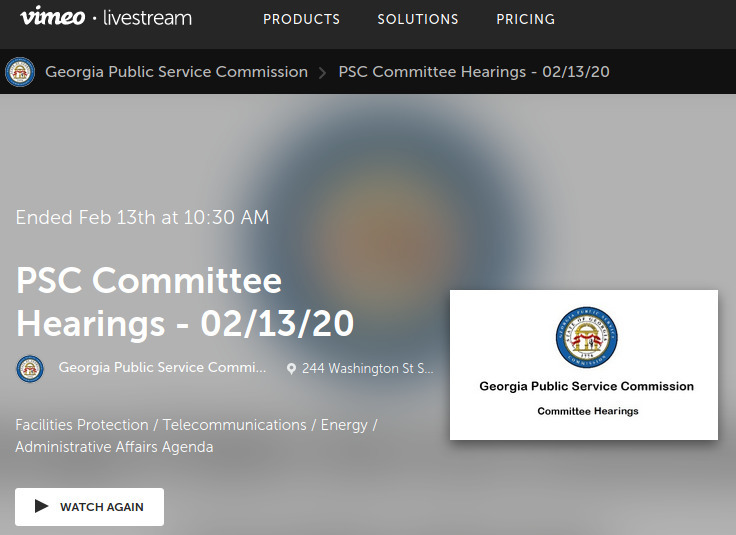736x535 pixels.
Task: Click Georgia Public Service Commission text in thumbnail
Action: coord(586,386)
